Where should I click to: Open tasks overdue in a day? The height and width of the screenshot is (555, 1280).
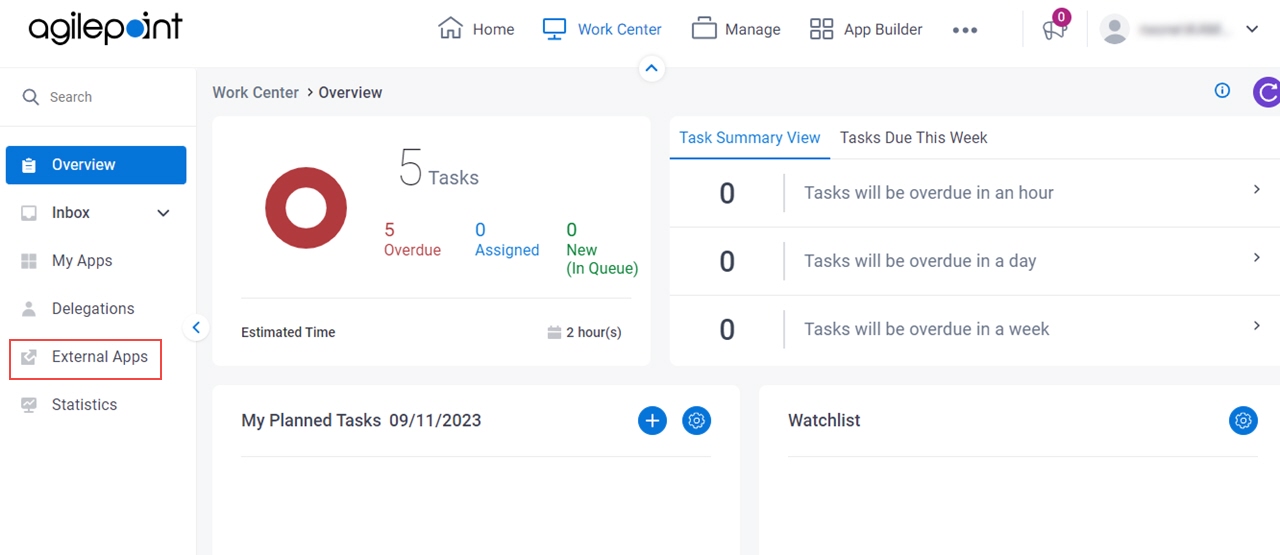click(974, 261)
